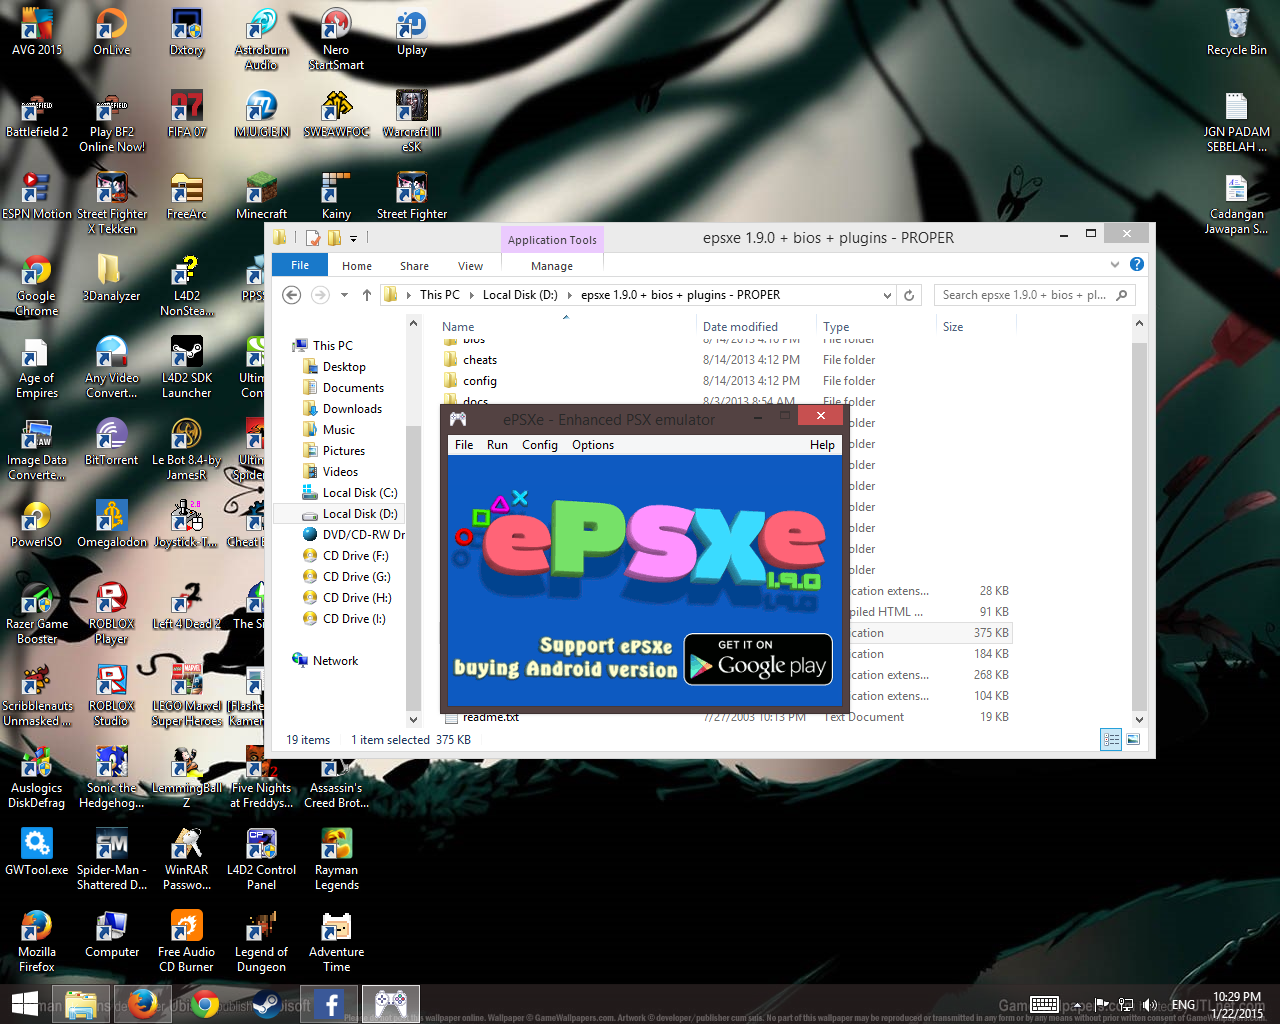Switch to the View ribbon tab
This screenshot has width=1280, height=1024.
tap(470, 266)
